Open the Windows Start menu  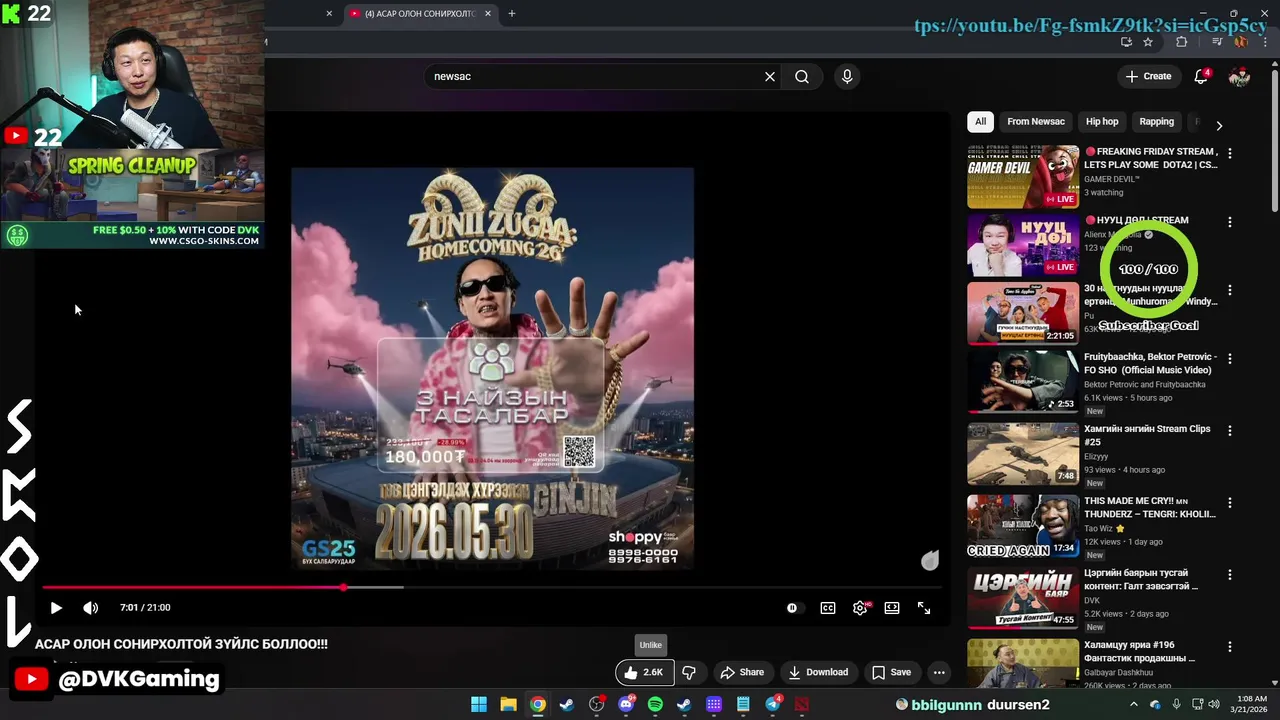click(479, 704)
